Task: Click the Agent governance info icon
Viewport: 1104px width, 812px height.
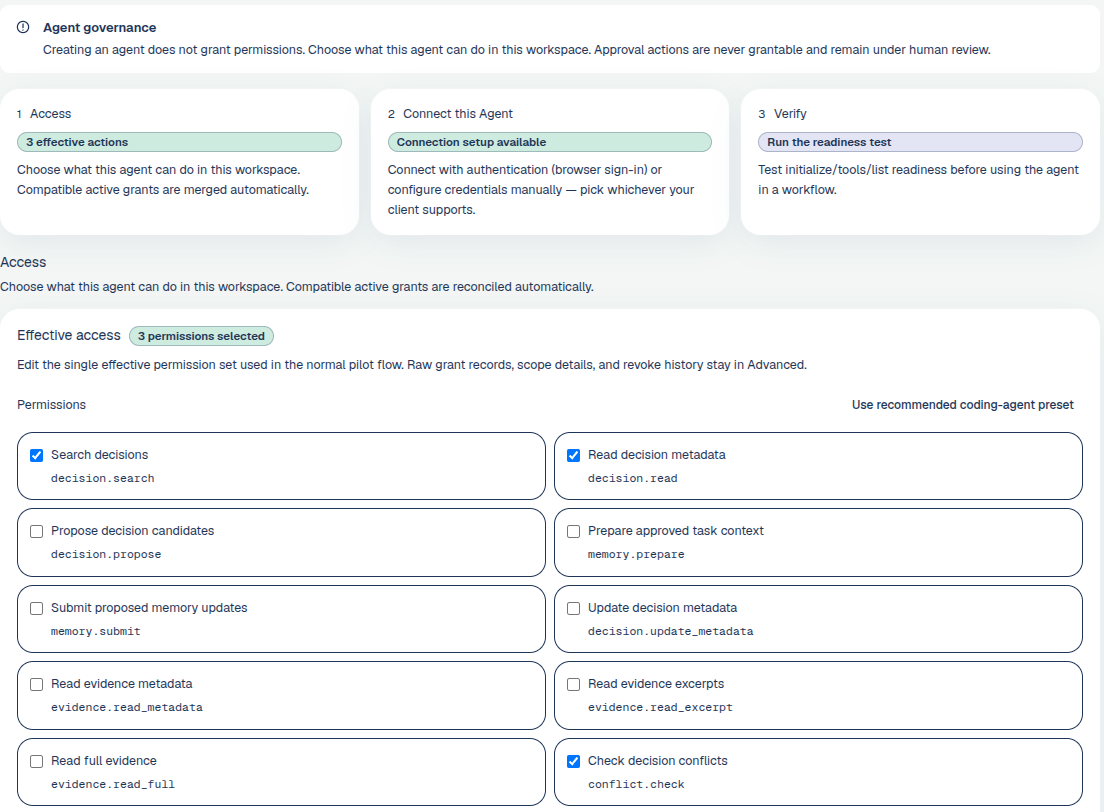Action: 23,27
